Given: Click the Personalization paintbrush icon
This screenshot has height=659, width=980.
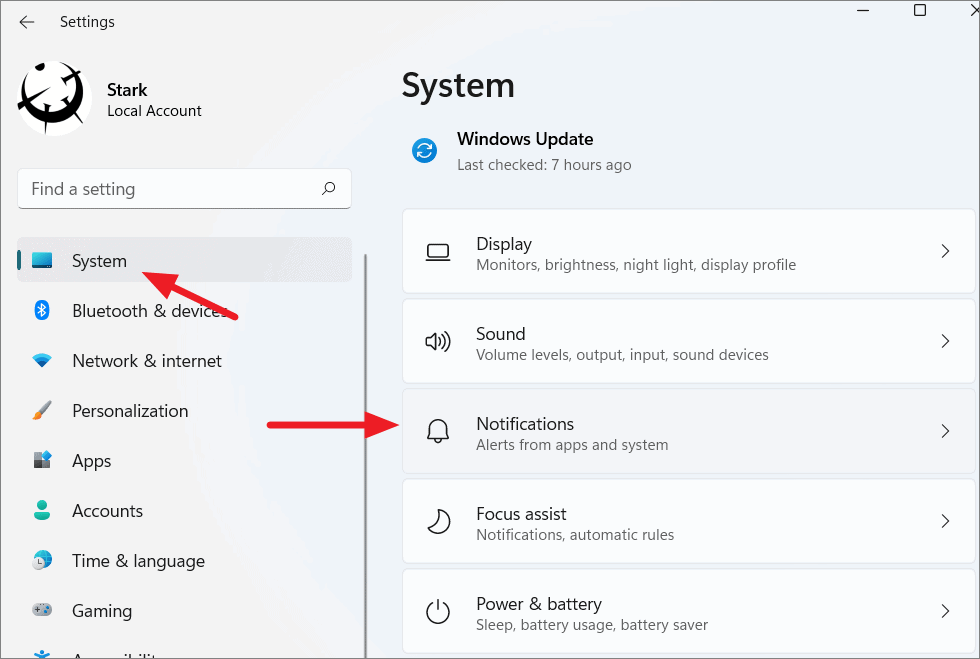Looking at the screenshot, I should point(41,411).
